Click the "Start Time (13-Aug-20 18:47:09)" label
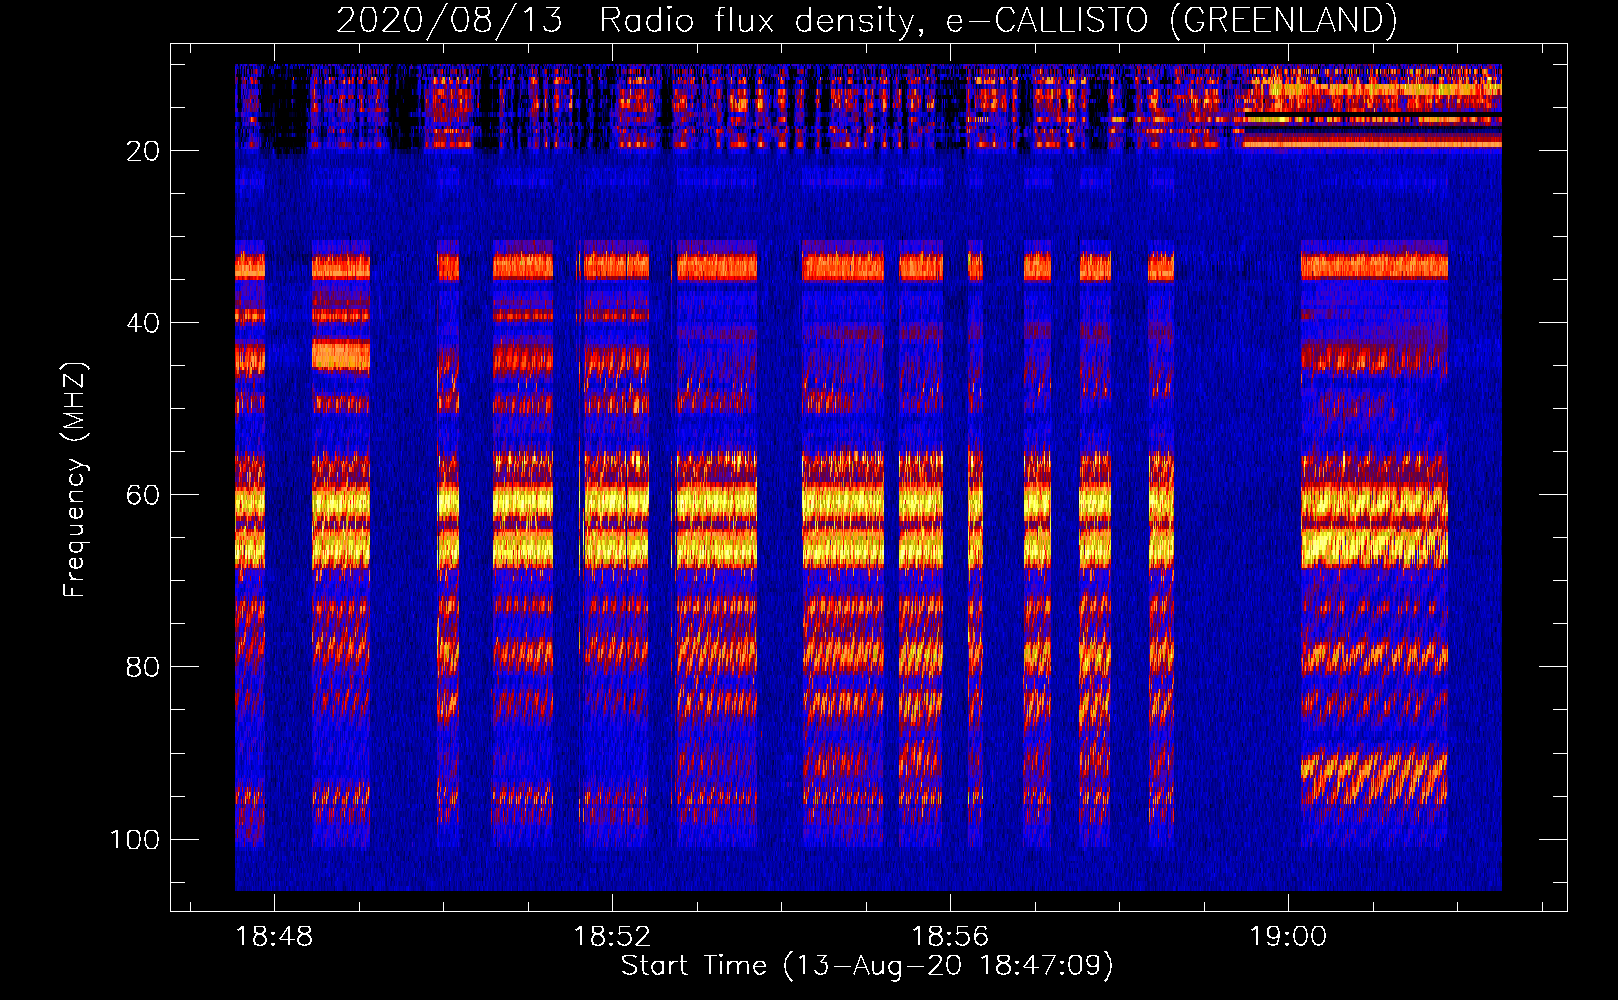Viewport: 1618px width, 1000px height. click(x=867, y=966)
